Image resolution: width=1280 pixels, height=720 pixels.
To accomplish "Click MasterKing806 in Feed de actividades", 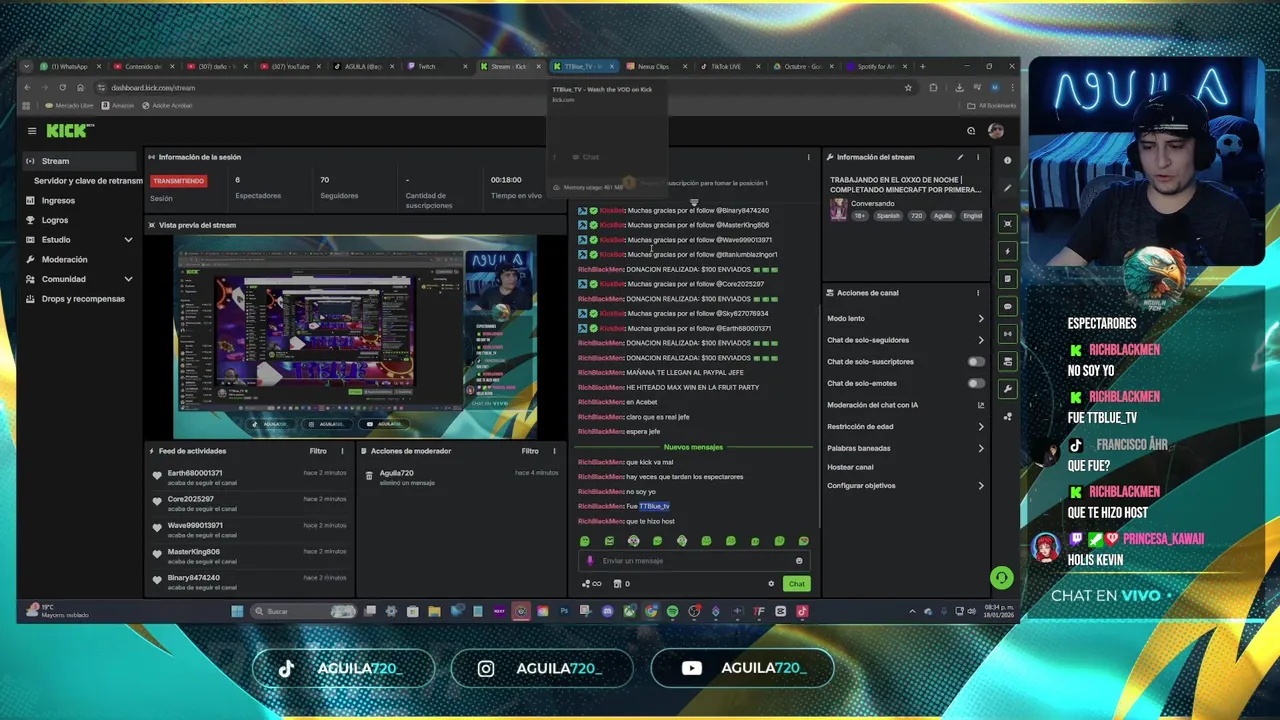I will coord(194,552).
